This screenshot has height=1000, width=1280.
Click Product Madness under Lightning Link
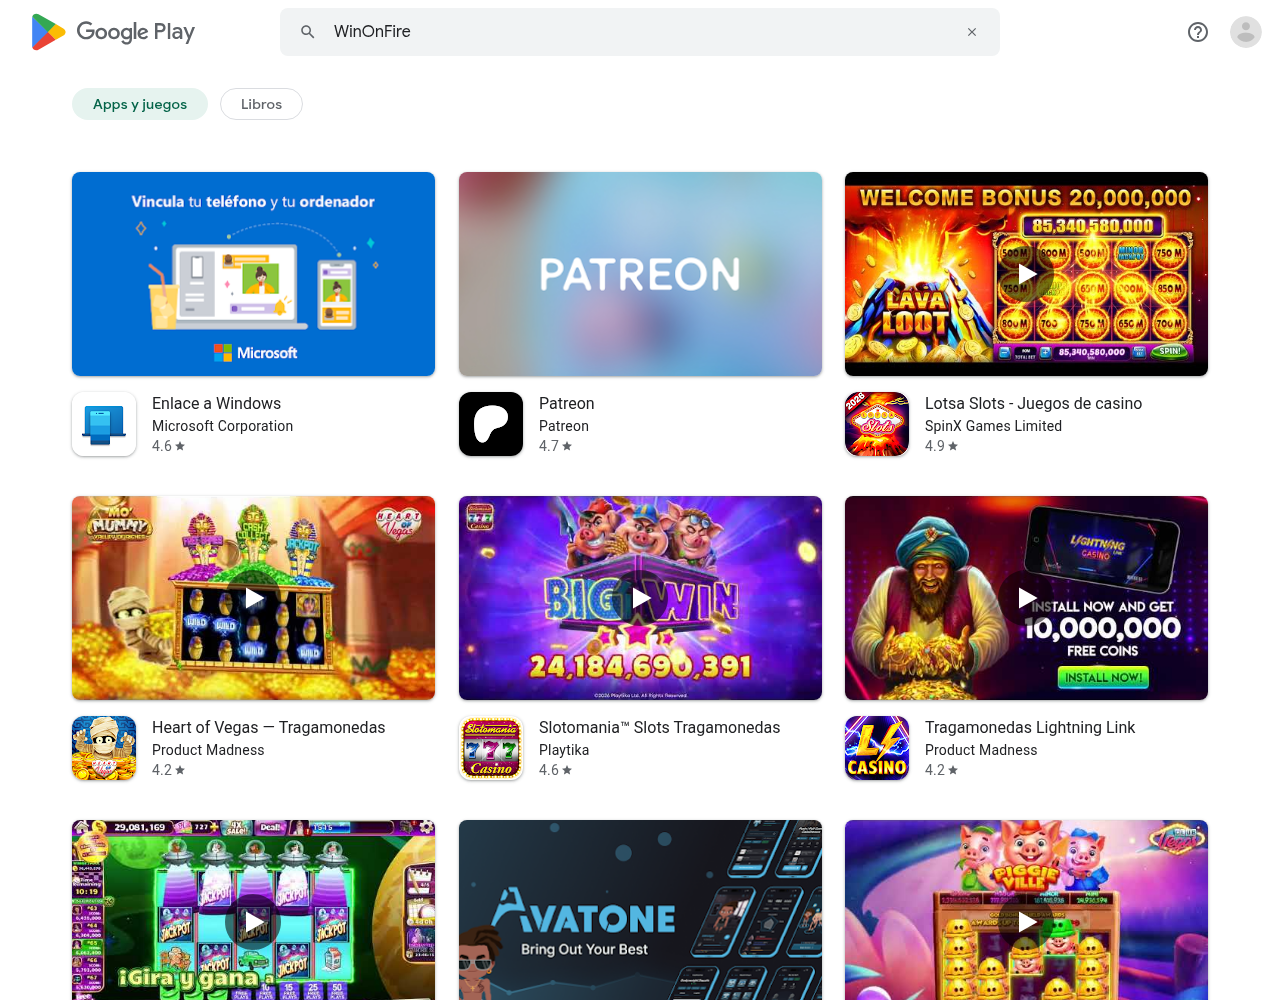click(981, 750)
